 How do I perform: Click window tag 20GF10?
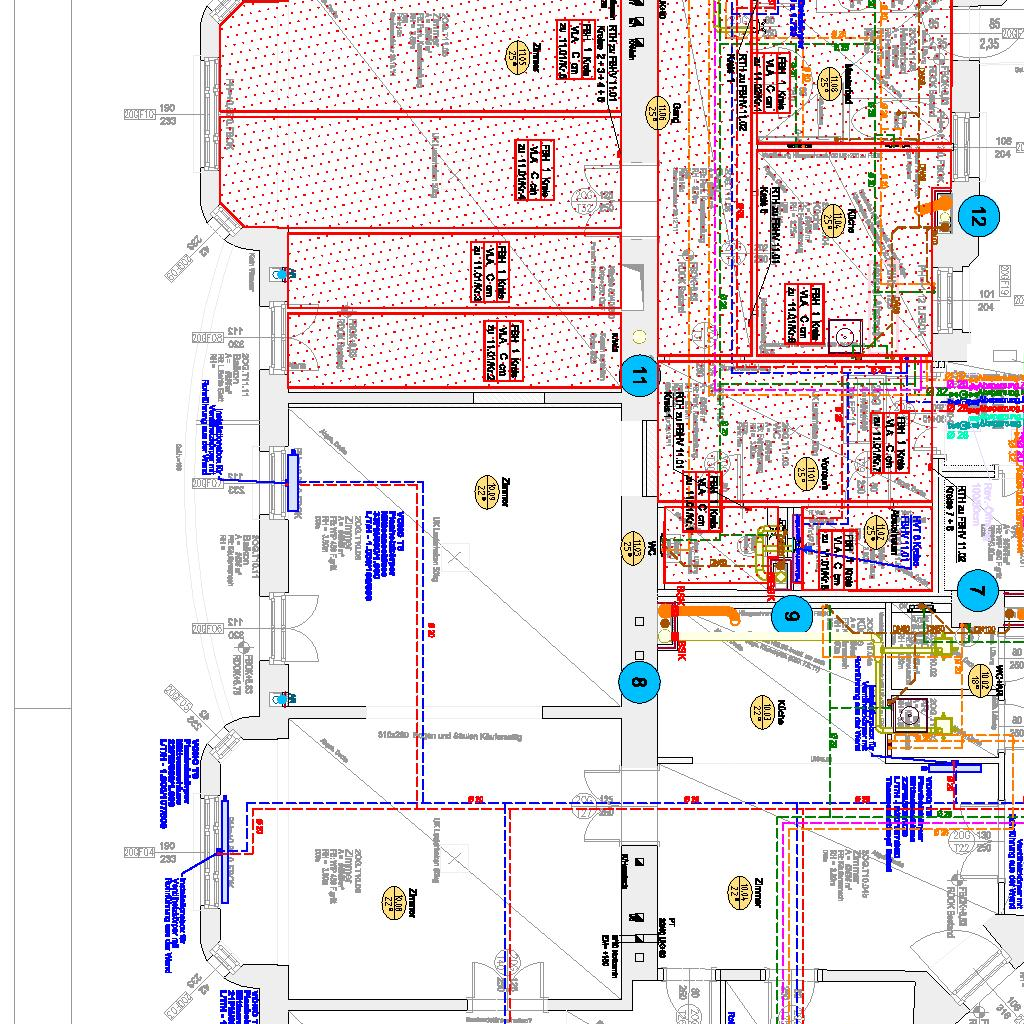coord(140,114)
